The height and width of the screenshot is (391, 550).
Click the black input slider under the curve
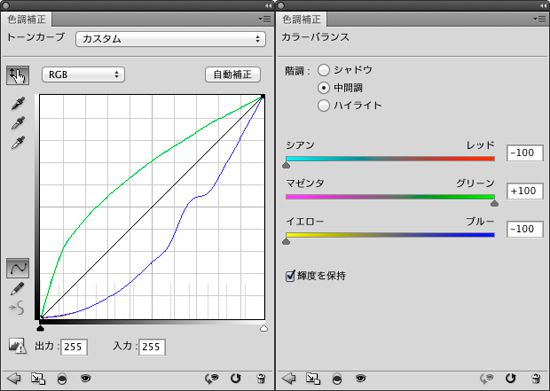[x=40, y=328]
